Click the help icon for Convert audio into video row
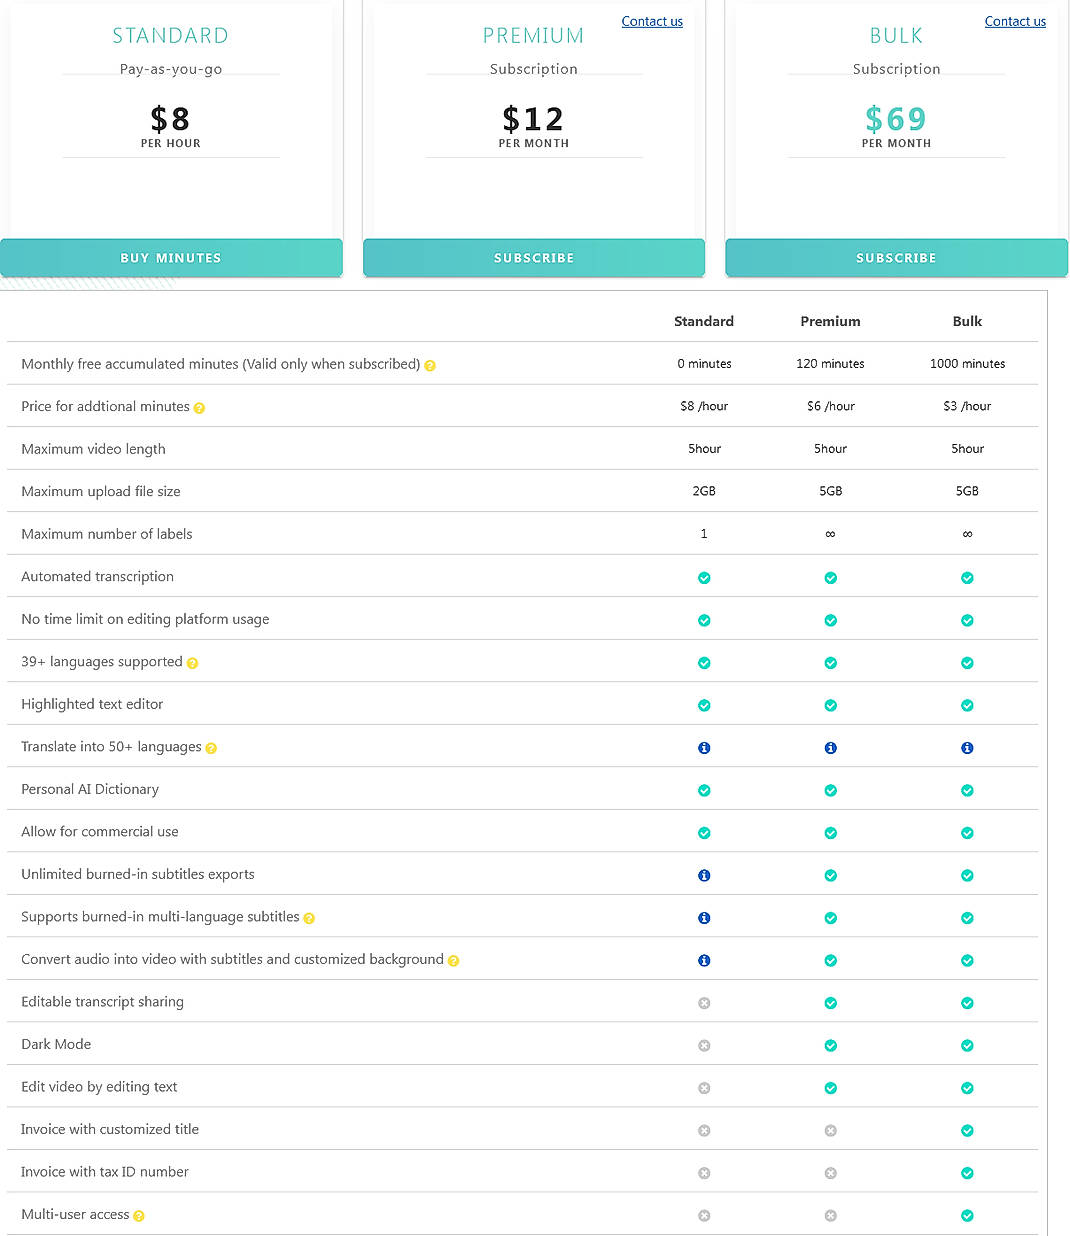Screen dimensions: 1070x1236 453,959
